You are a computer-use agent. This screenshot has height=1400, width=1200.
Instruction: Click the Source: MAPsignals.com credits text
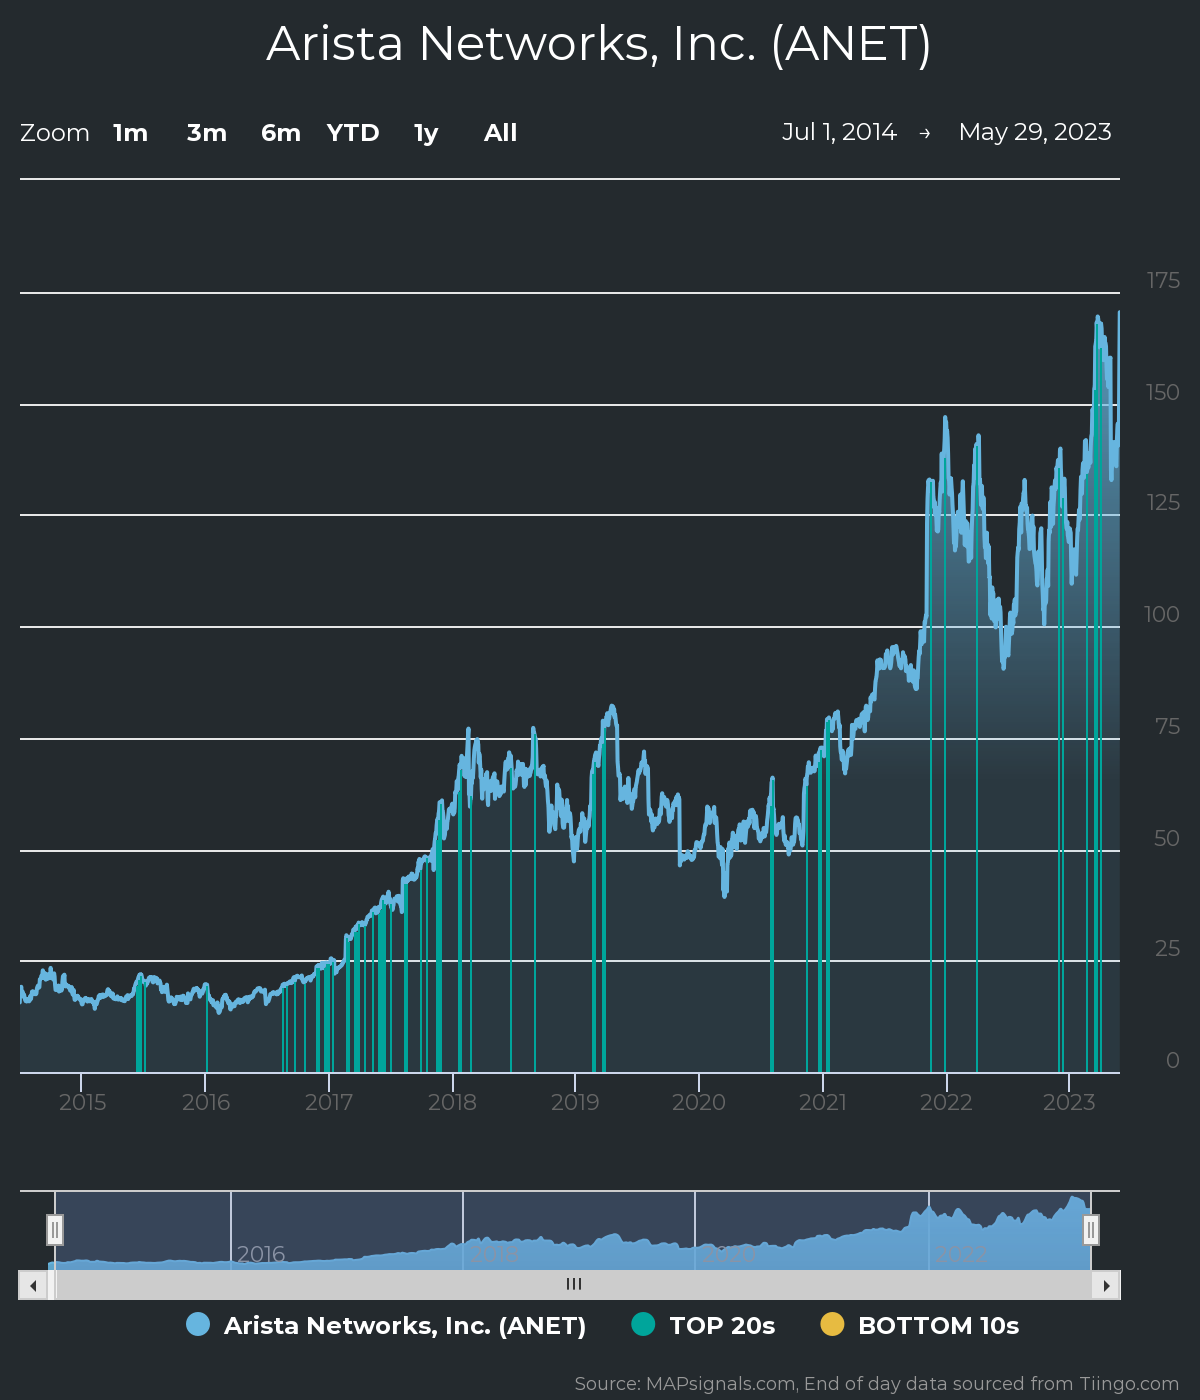(x=877, y=1384)
